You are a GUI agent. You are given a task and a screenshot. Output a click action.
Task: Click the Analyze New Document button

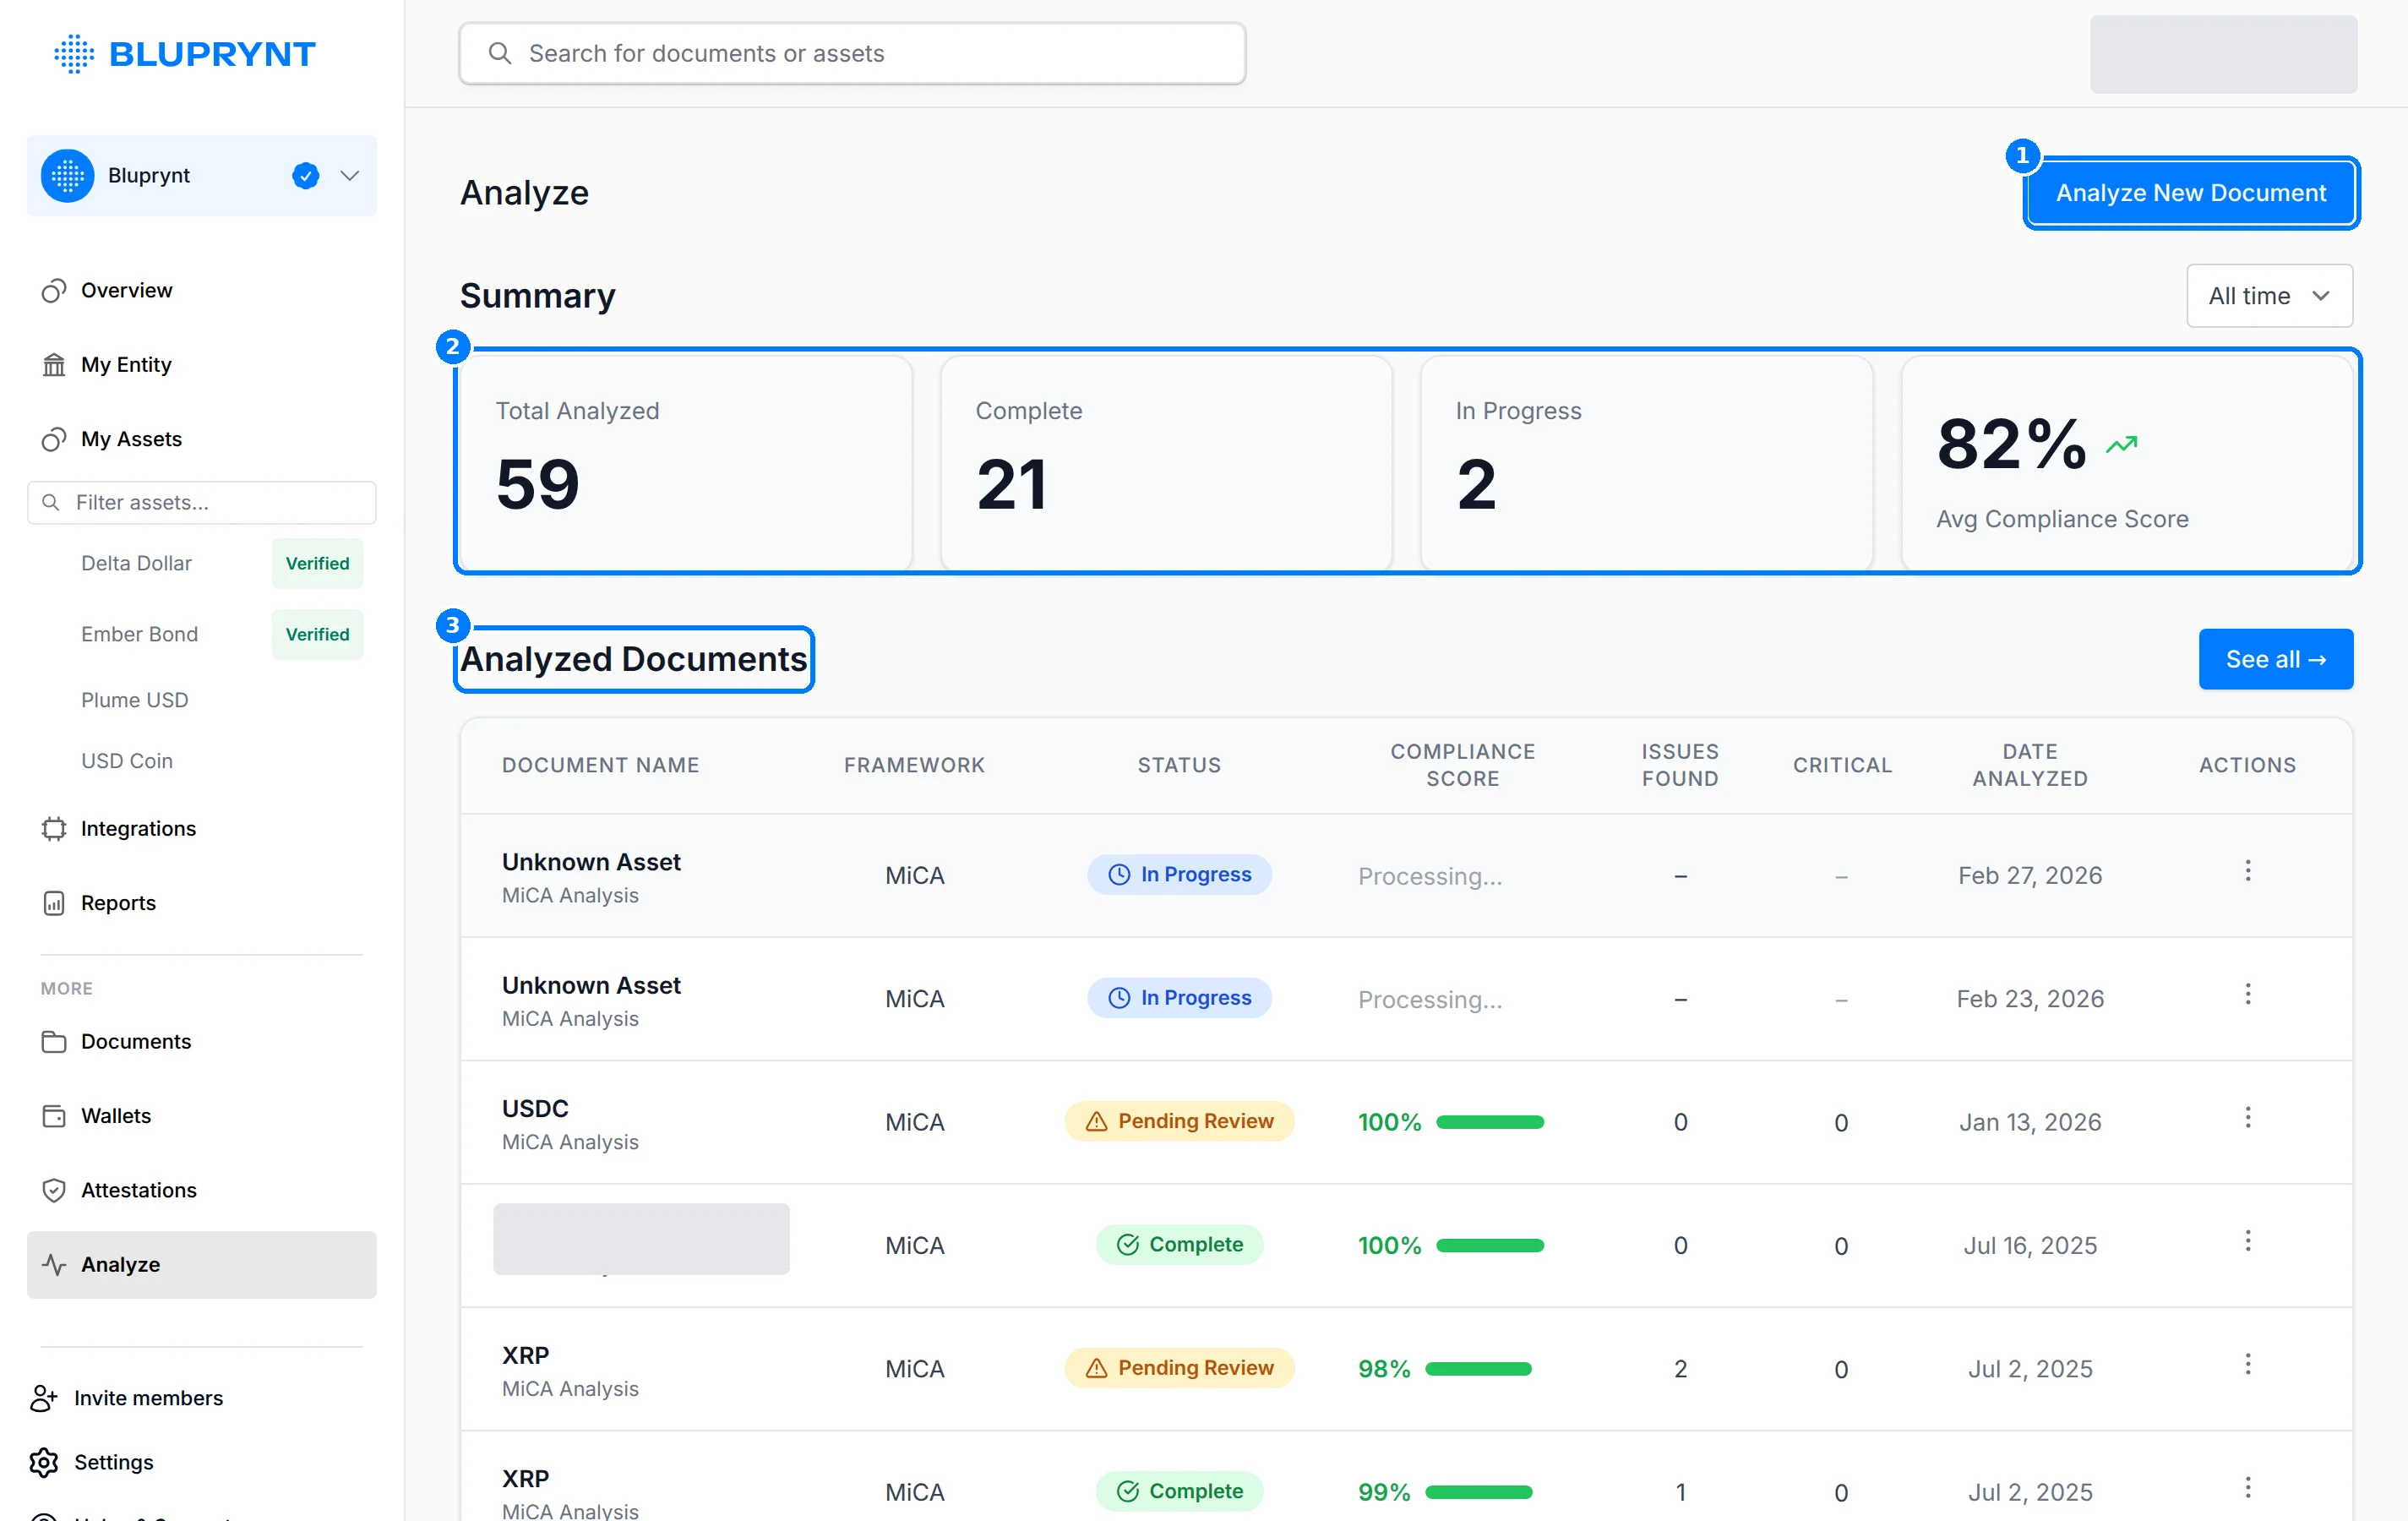[2191, 193]
